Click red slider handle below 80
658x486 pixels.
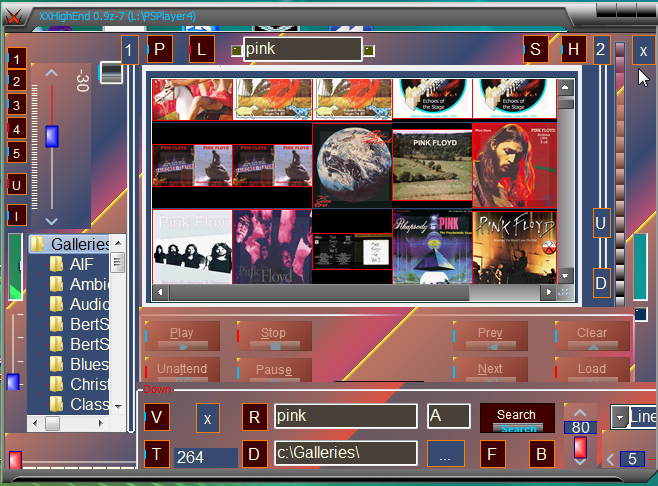pos(580,447)
